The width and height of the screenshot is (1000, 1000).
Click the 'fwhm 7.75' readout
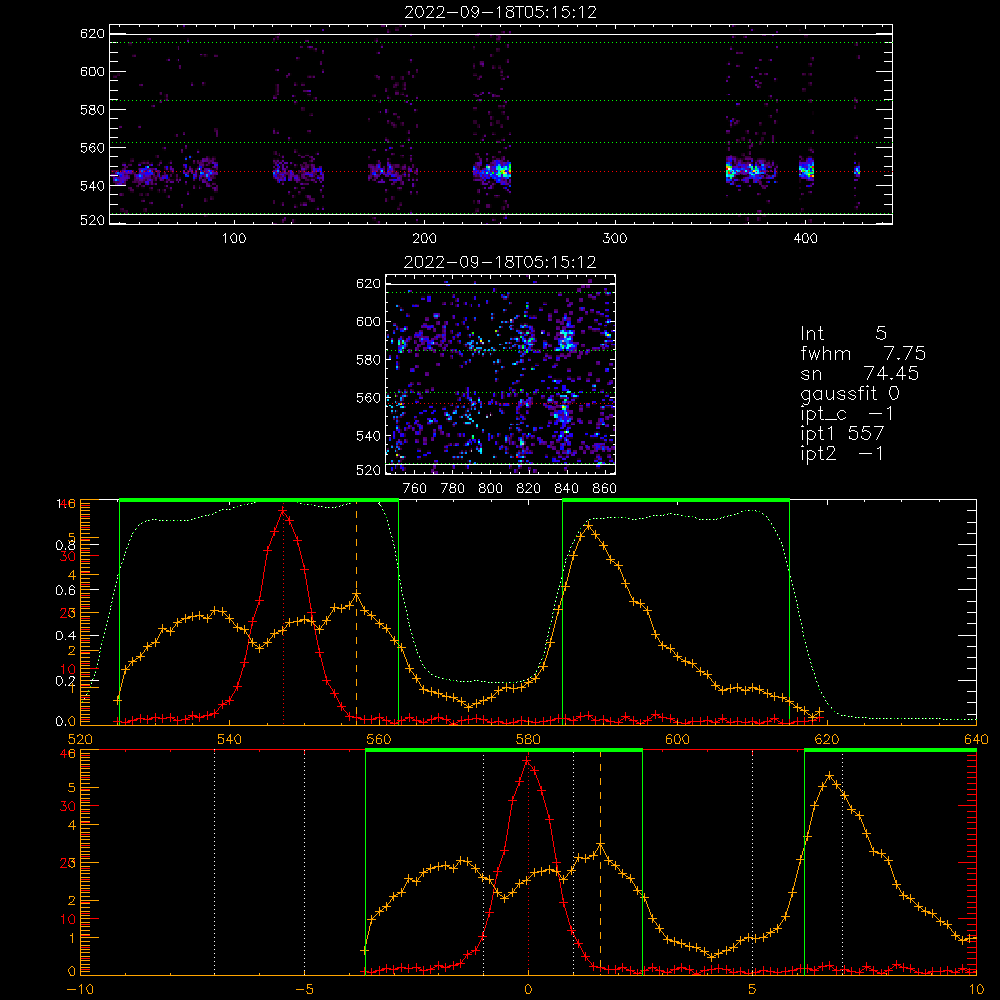[x=863, y=353]
